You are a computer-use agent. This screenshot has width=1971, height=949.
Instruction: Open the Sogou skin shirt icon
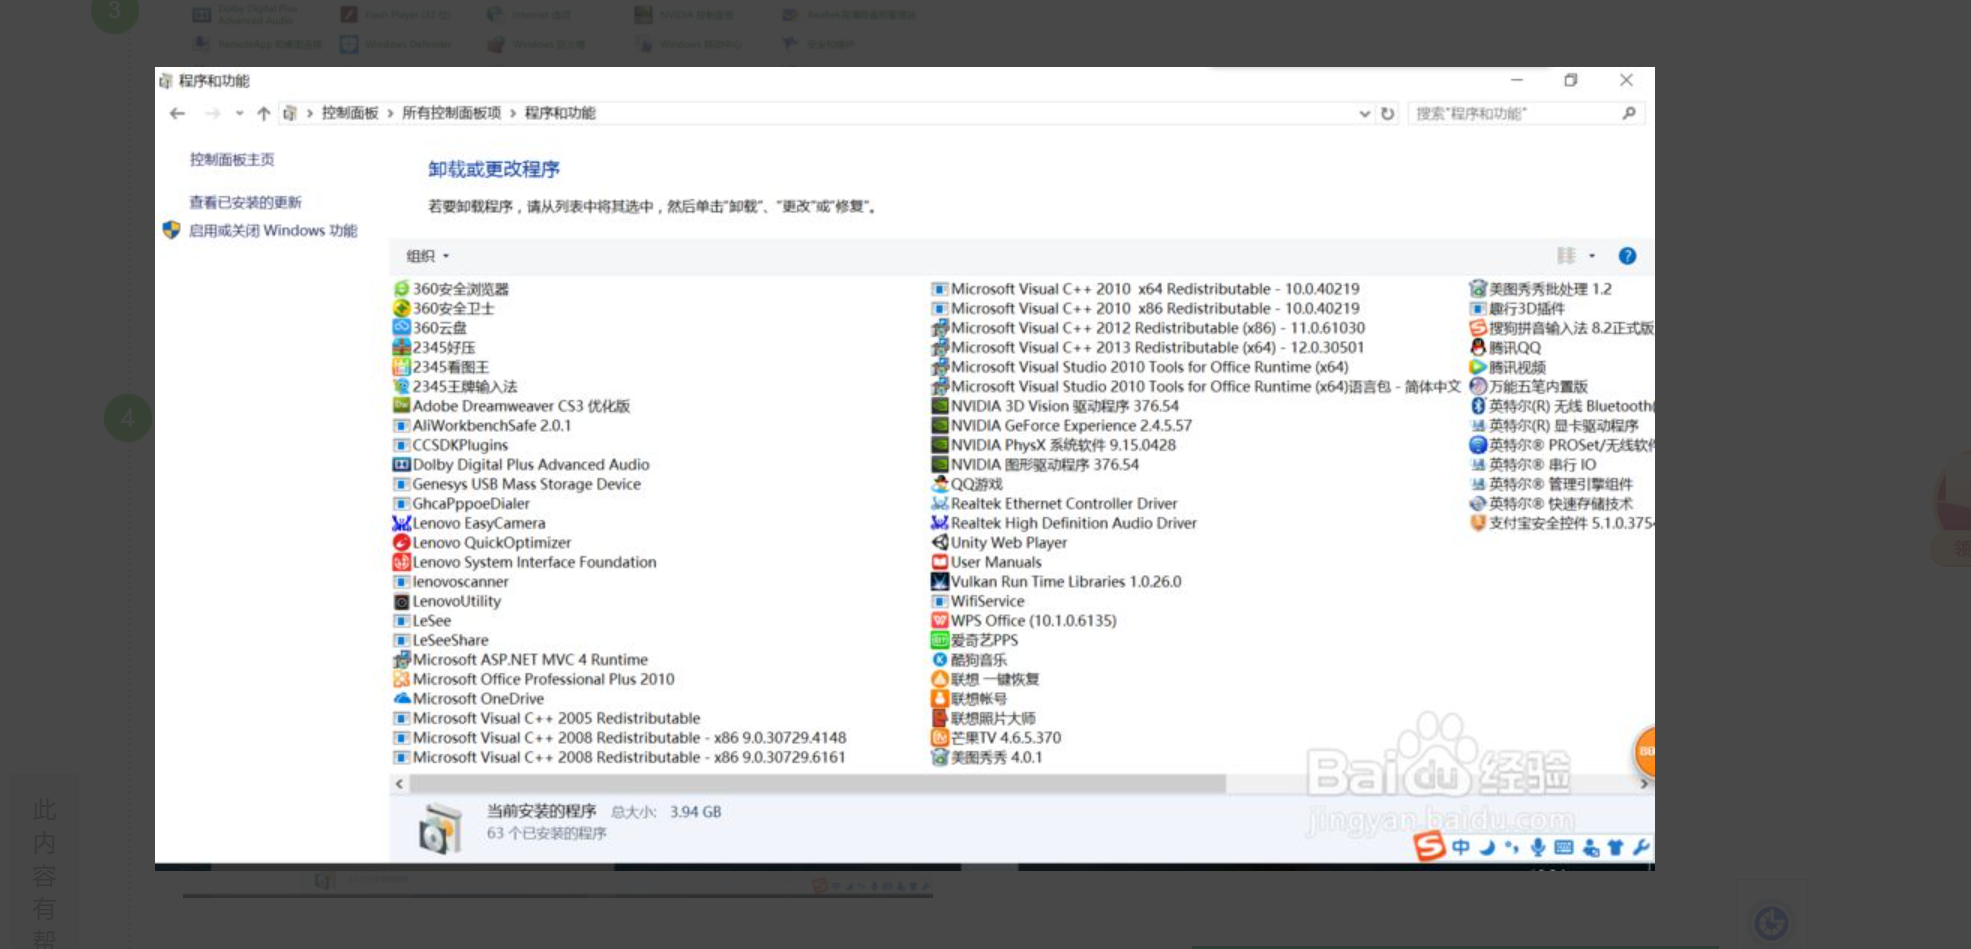coord(1615,847)
